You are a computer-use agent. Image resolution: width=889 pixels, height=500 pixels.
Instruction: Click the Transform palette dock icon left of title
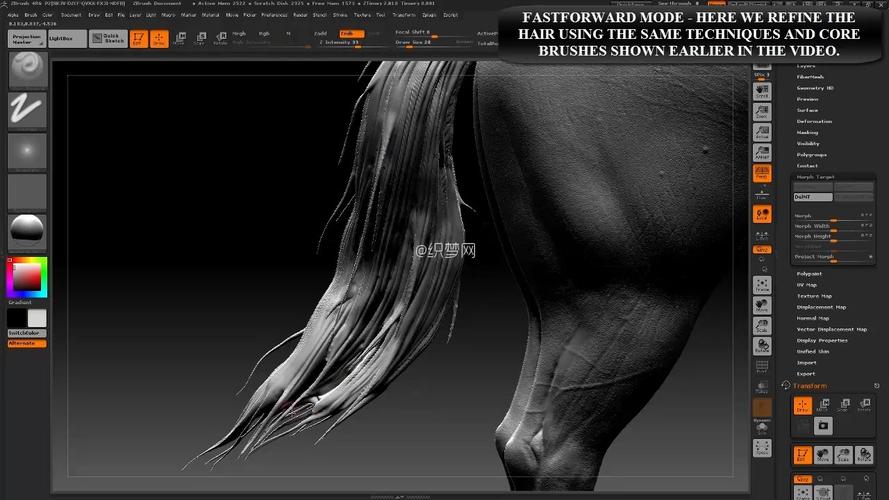pyautogui.click(x=785, y=385)
